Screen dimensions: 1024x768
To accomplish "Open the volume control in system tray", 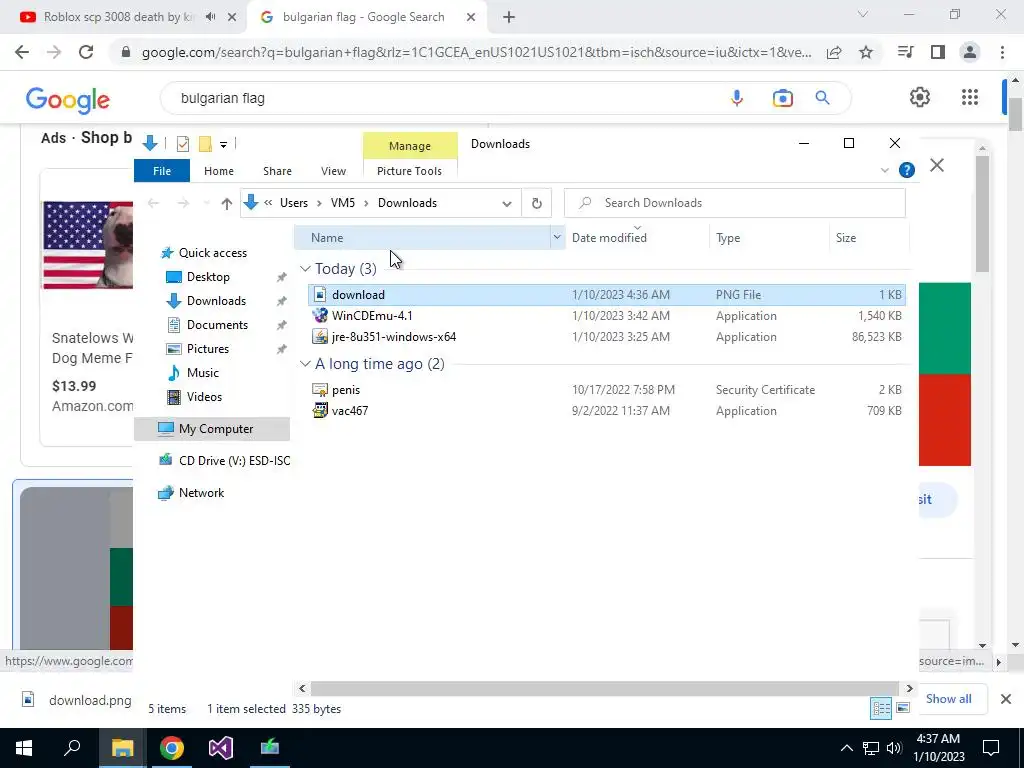I will 895,748.
